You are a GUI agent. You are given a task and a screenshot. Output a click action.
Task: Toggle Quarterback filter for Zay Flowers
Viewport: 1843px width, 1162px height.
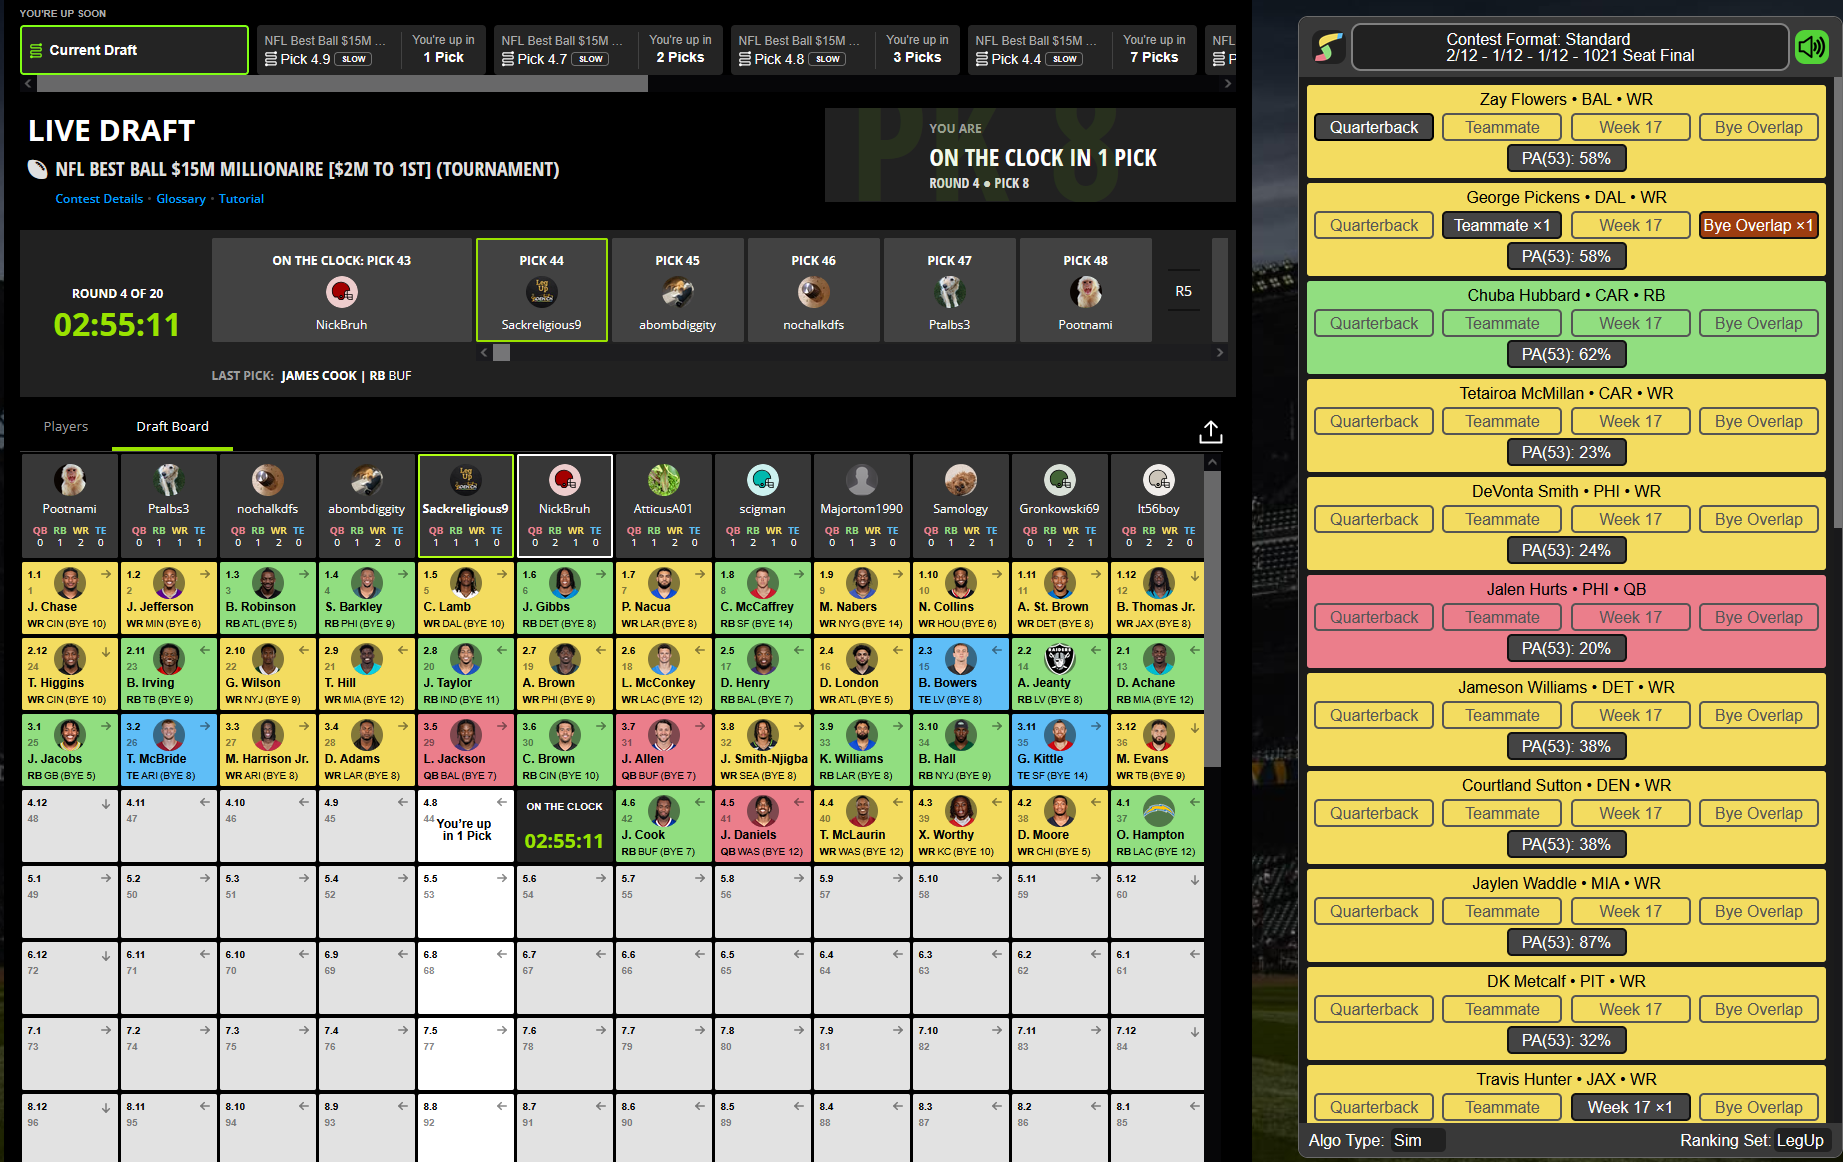pos(1374,127)
